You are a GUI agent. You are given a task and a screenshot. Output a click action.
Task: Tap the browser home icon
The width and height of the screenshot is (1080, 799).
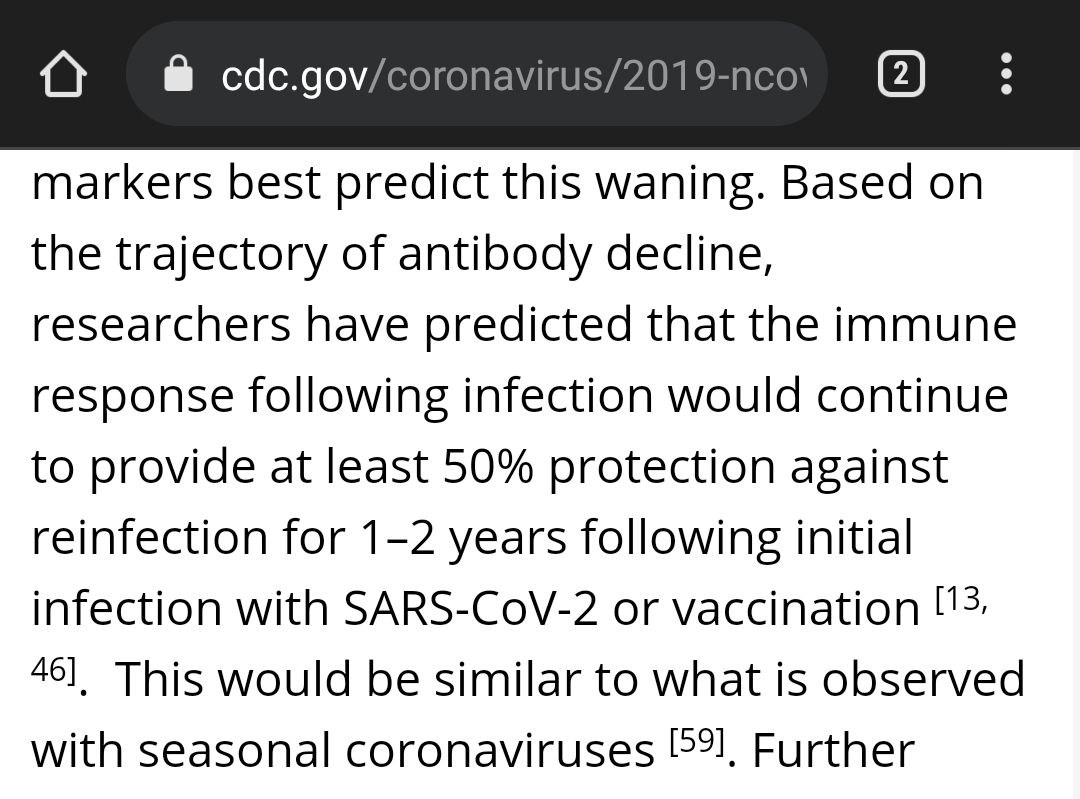click(63, 74)
